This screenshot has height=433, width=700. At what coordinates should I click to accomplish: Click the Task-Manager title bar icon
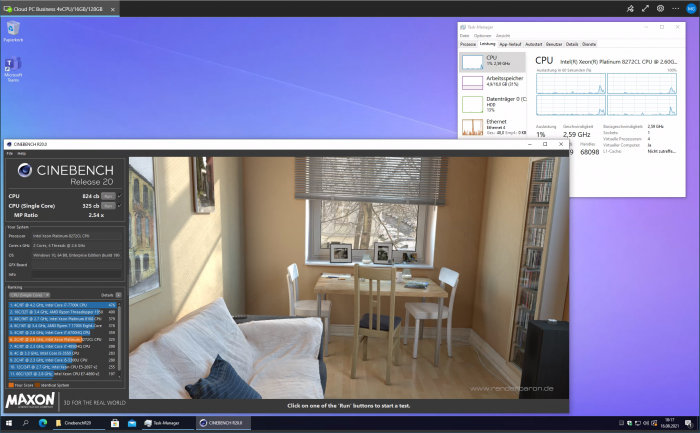pos(463,27)
